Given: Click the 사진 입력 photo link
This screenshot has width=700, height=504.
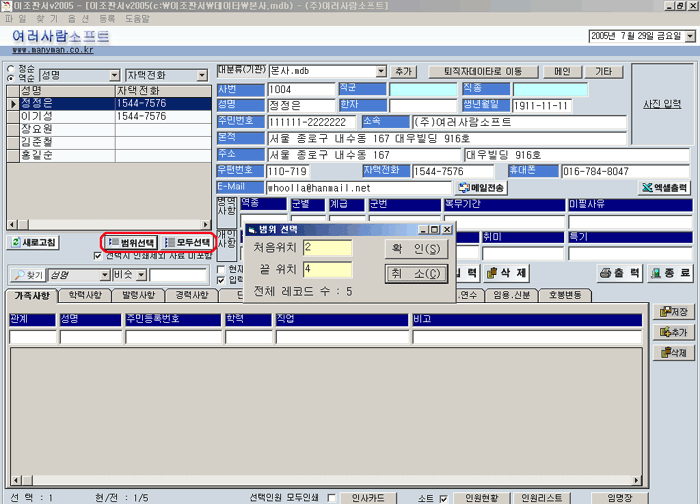Looking at the screenshot, I should tap(661, 104).
